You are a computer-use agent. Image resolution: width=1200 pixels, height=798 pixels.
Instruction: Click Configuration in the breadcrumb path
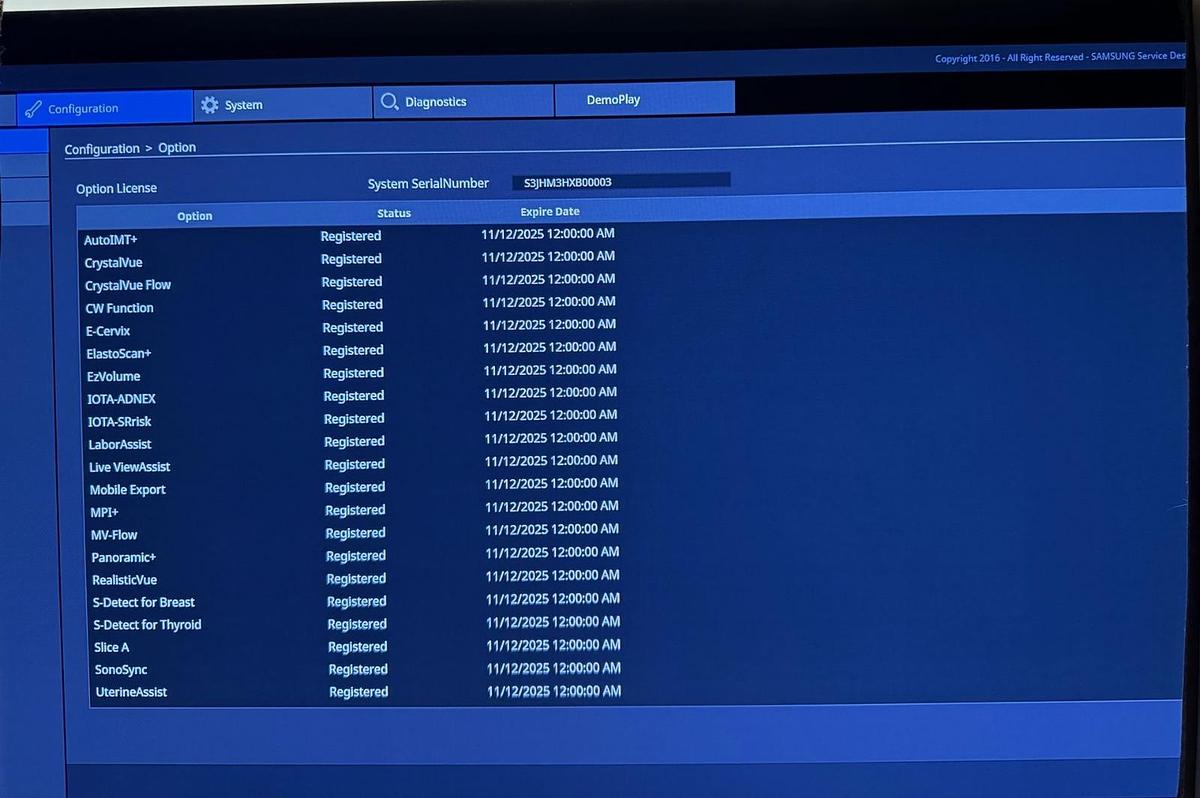pyautogui.click(x=102, y=149)
